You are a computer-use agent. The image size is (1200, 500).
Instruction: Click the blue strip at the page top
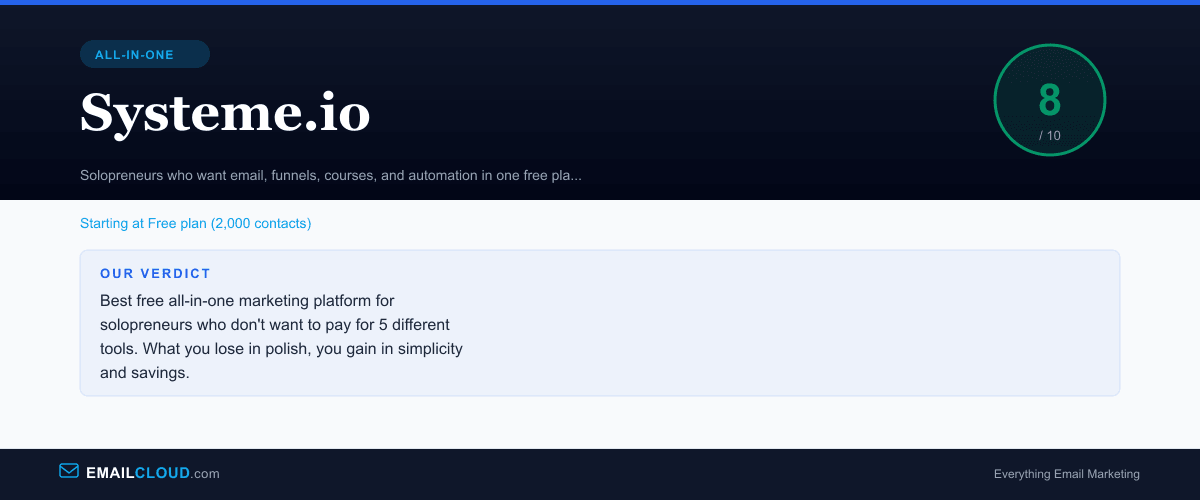pos(600,2)
